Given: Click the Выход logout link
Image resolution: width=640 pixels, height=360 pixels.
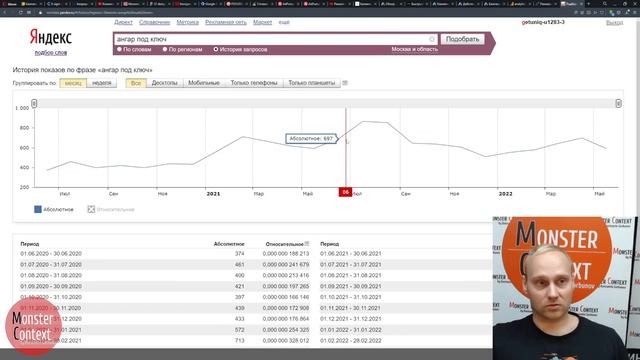Looking at the screenshot, I should (614, 23).
